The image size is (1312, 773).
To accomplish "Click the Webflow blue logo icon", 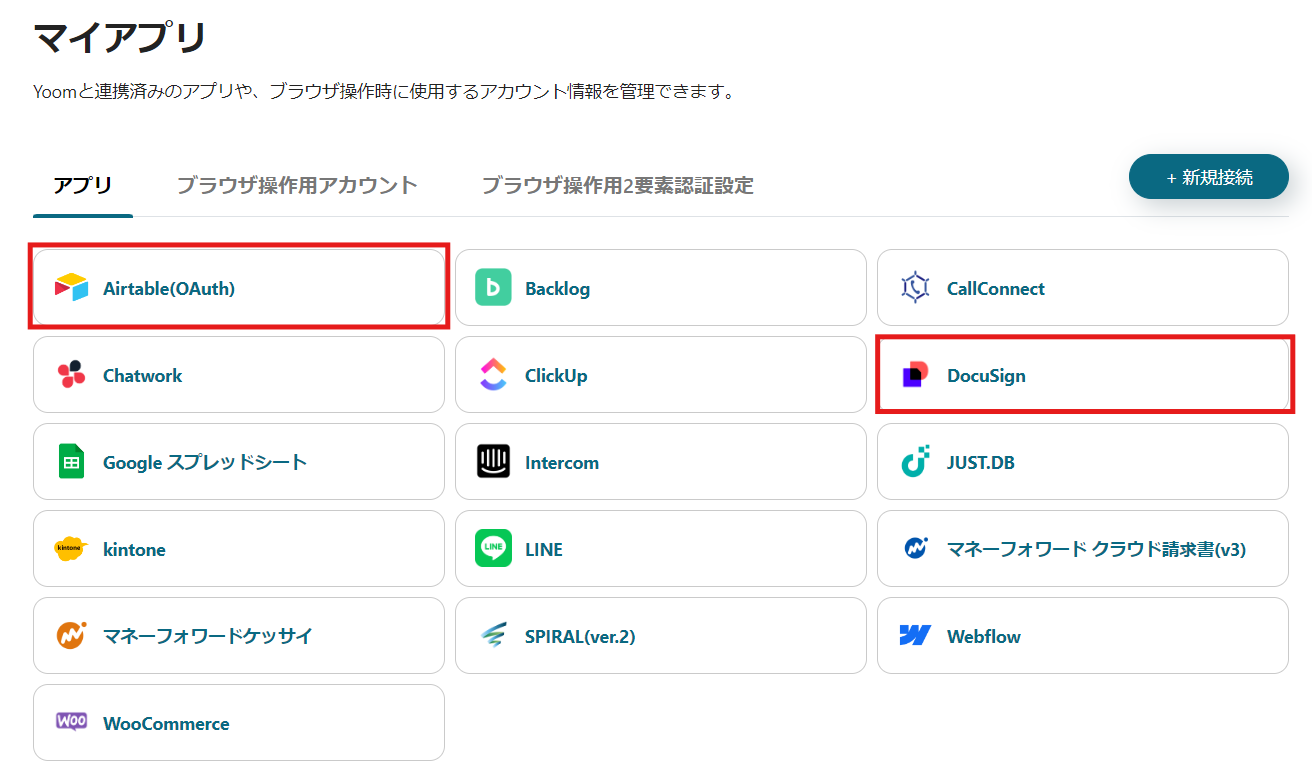I will pos(915,636).
